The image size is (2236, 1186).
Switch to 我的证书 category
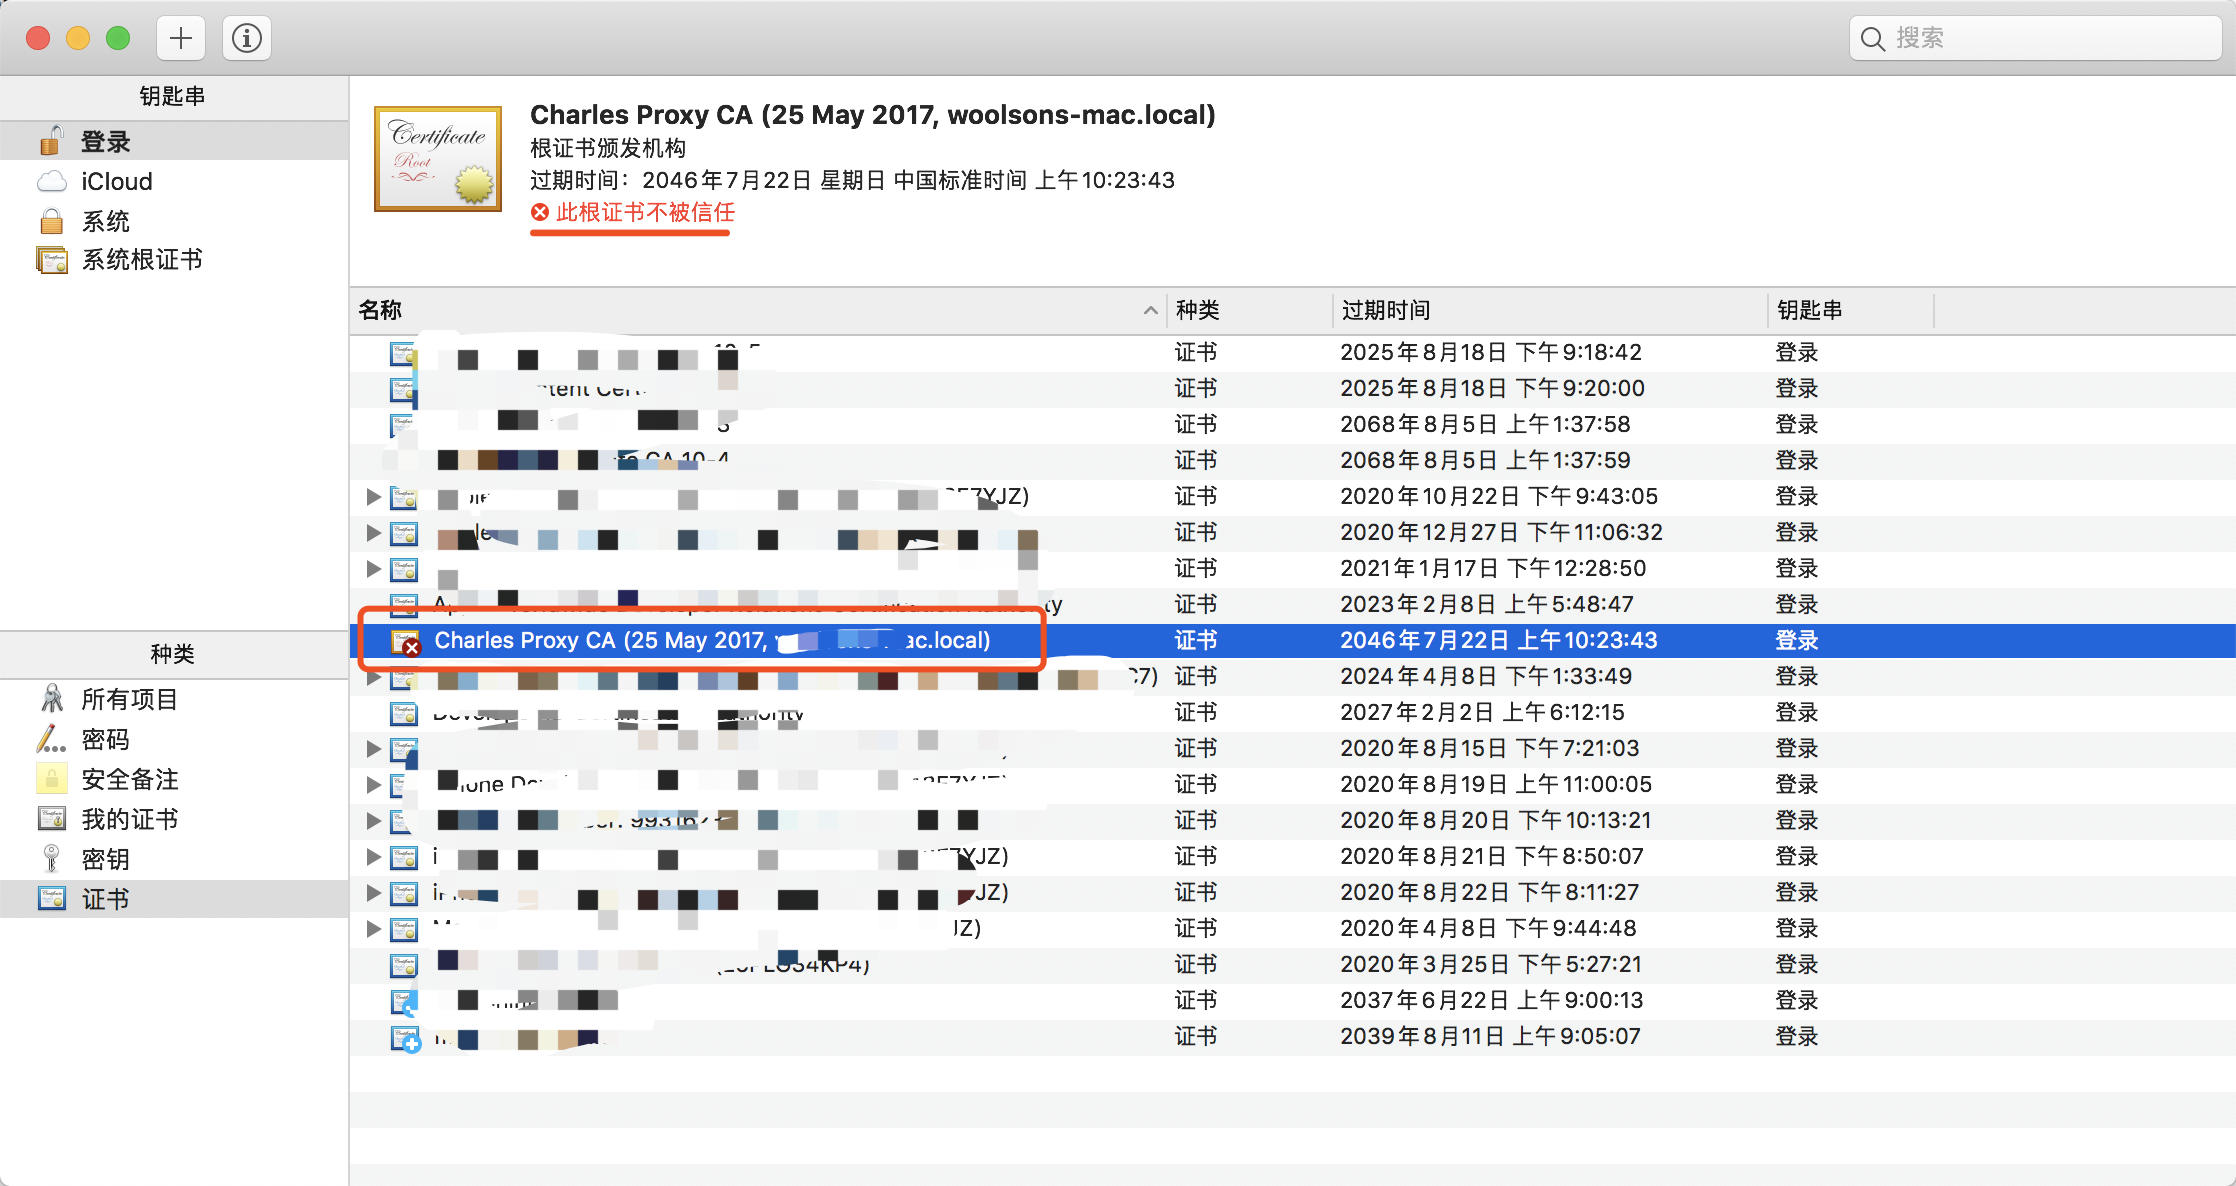129,819
